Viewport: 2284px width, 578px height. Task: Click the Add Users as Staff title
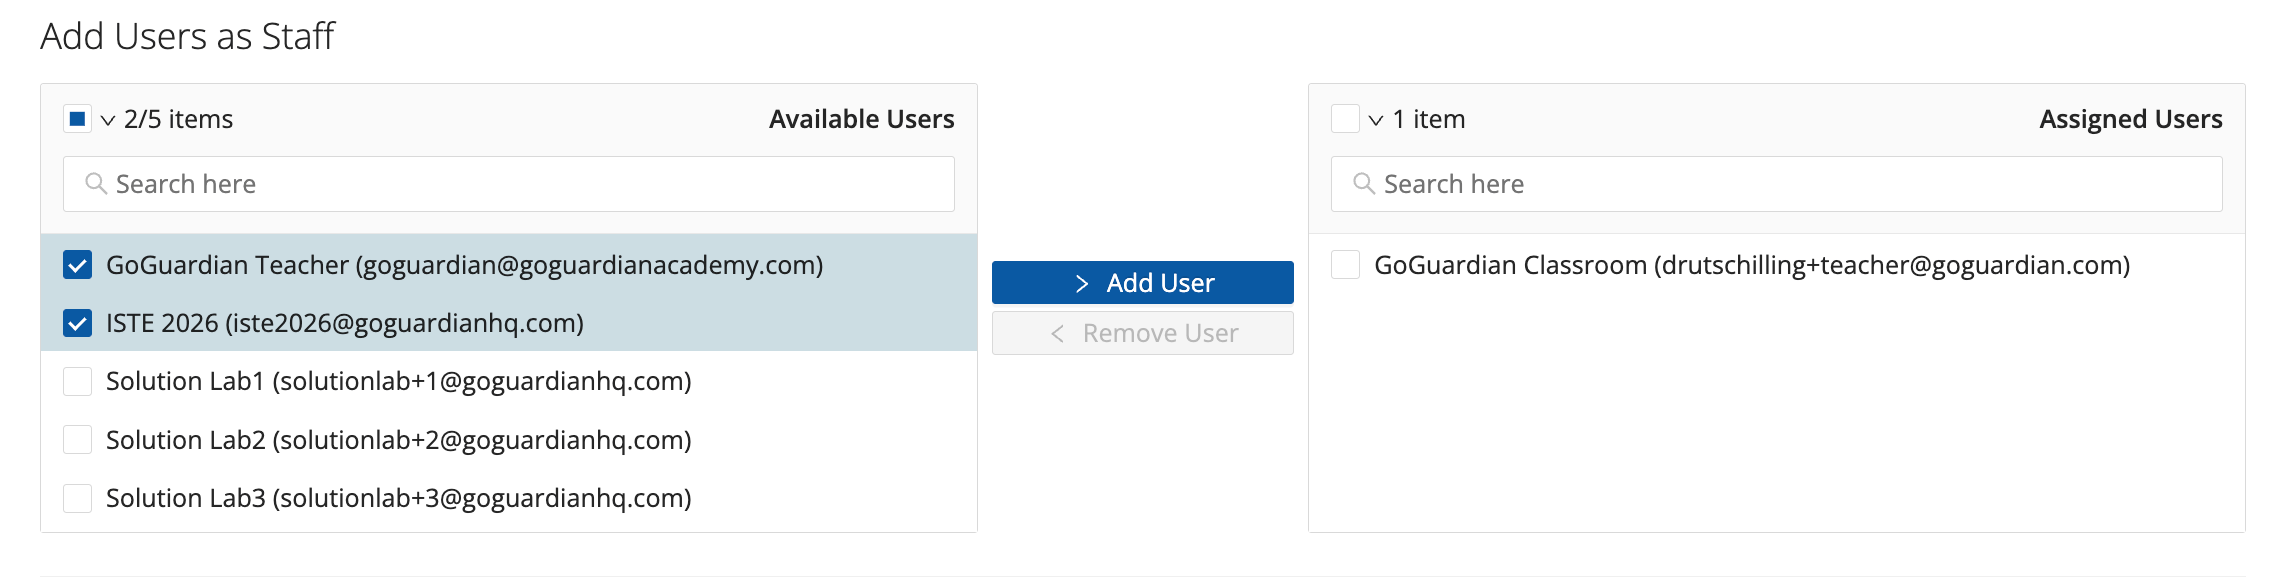pos(187,36)
